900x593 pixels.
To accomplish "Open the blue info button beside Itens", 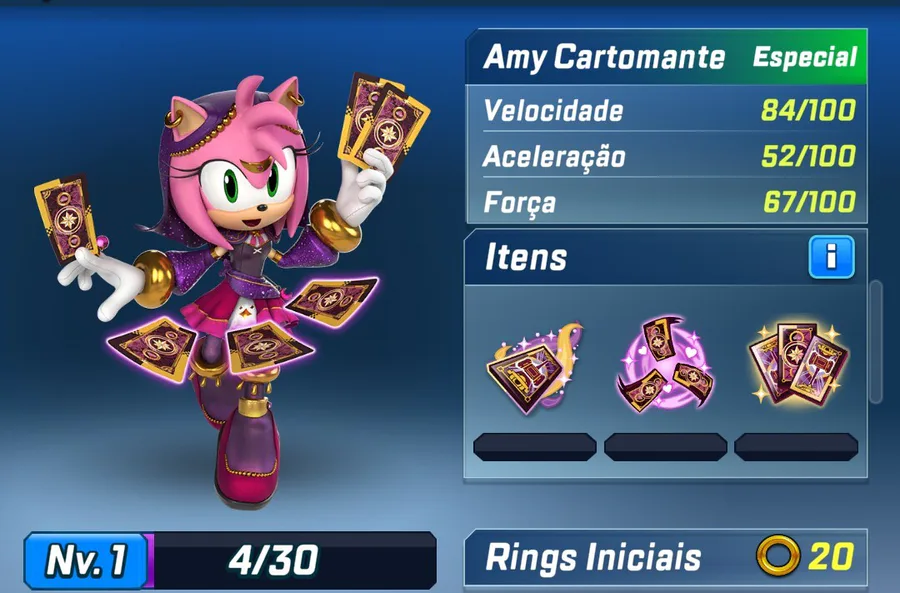I will 831,257.
